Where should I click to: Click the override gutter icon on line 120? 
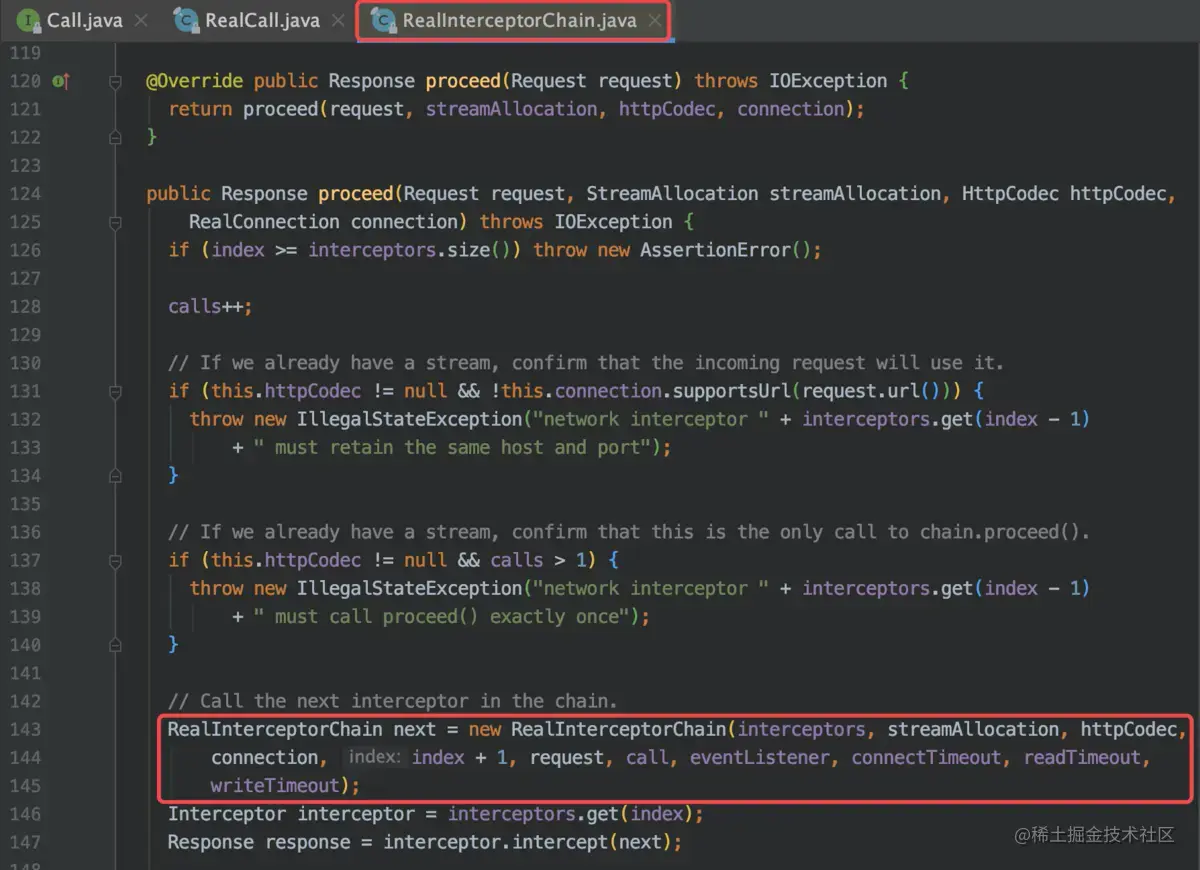(62, 81)
